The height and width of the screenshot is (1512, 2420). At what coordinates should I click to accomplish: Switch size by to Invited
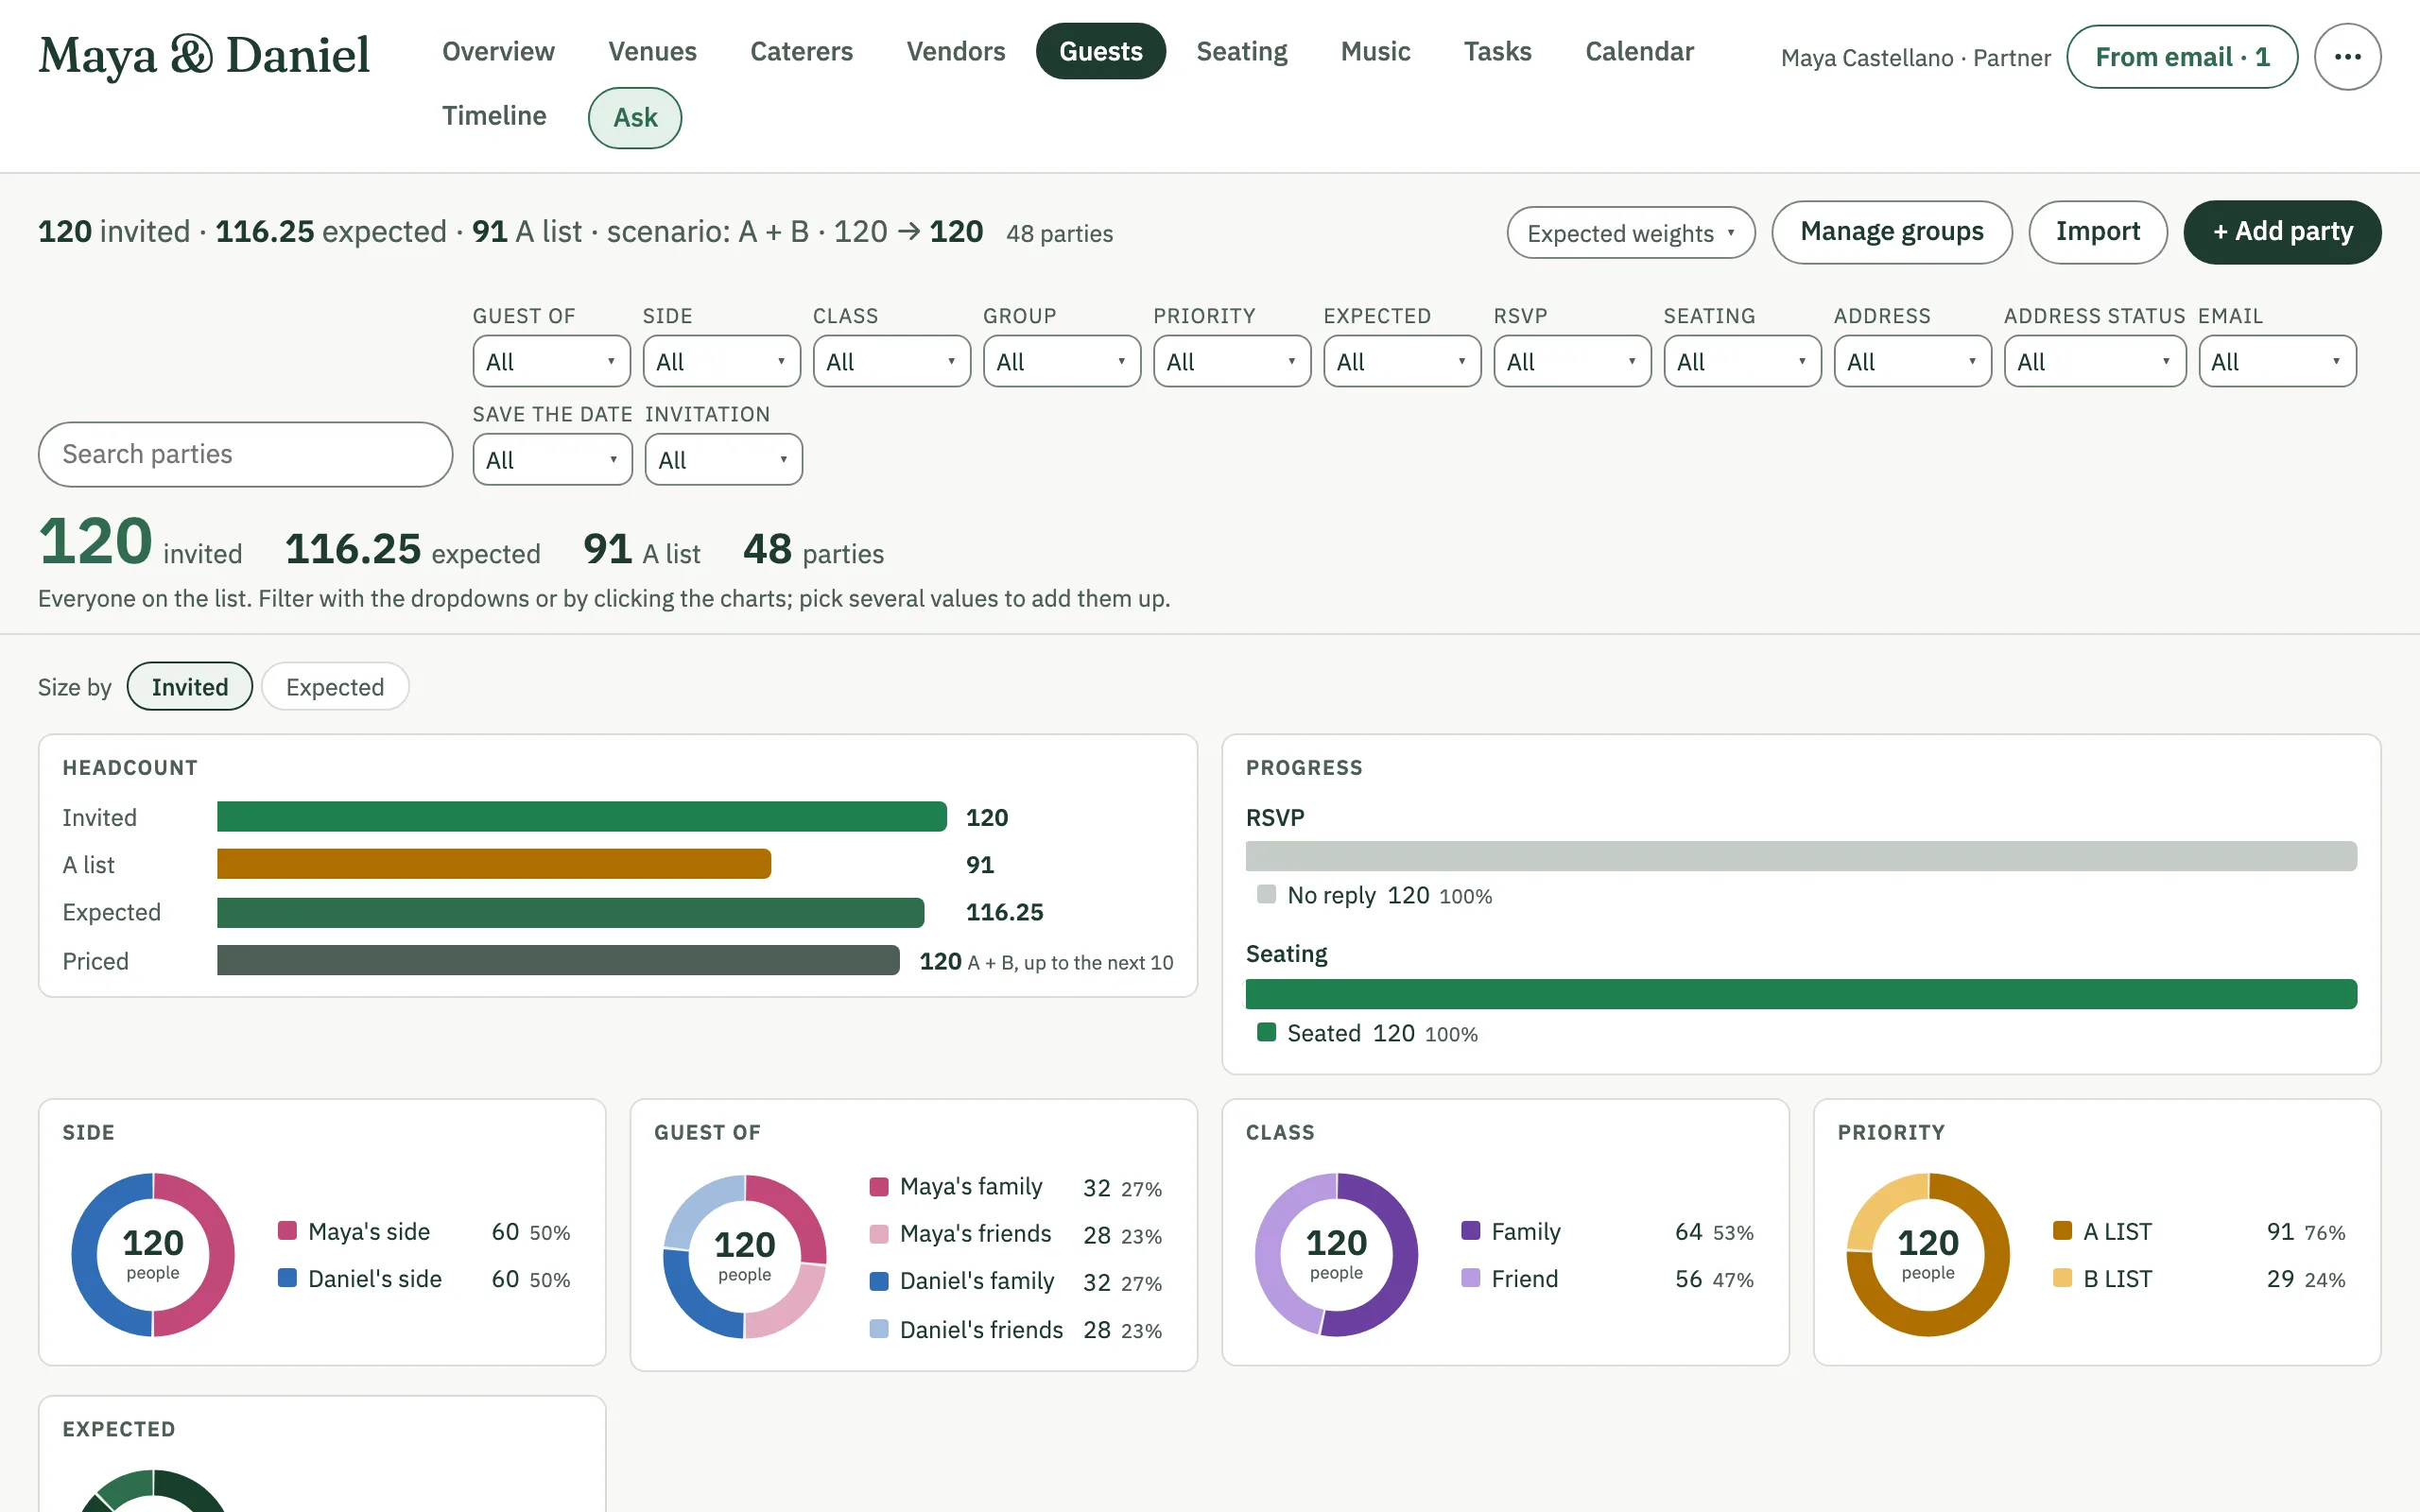coord(190,686)
